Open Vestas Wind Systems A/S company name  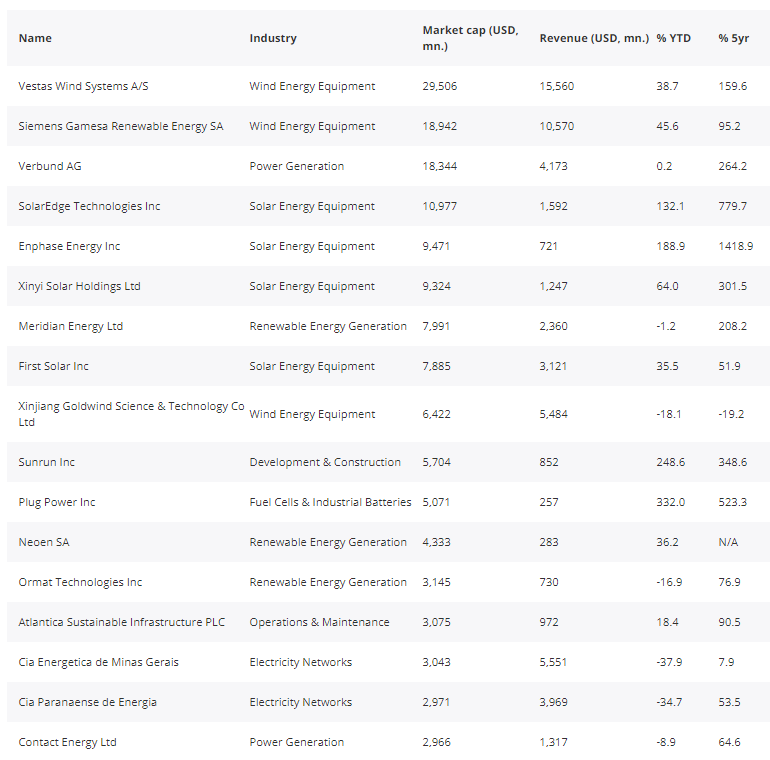tap(83, 86)
